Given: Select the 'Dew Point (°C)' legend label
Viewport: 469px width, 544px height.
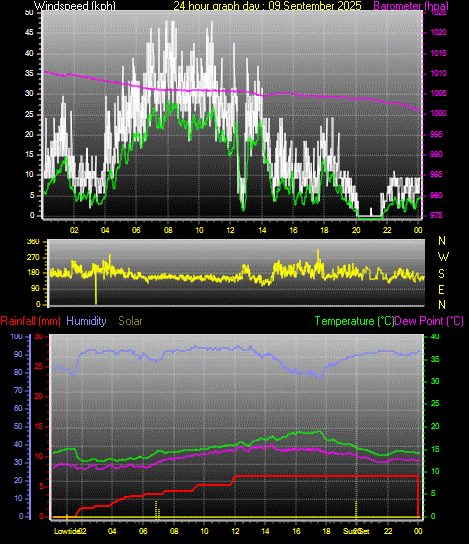Looking at the screenshot, I should click(429, 321).
